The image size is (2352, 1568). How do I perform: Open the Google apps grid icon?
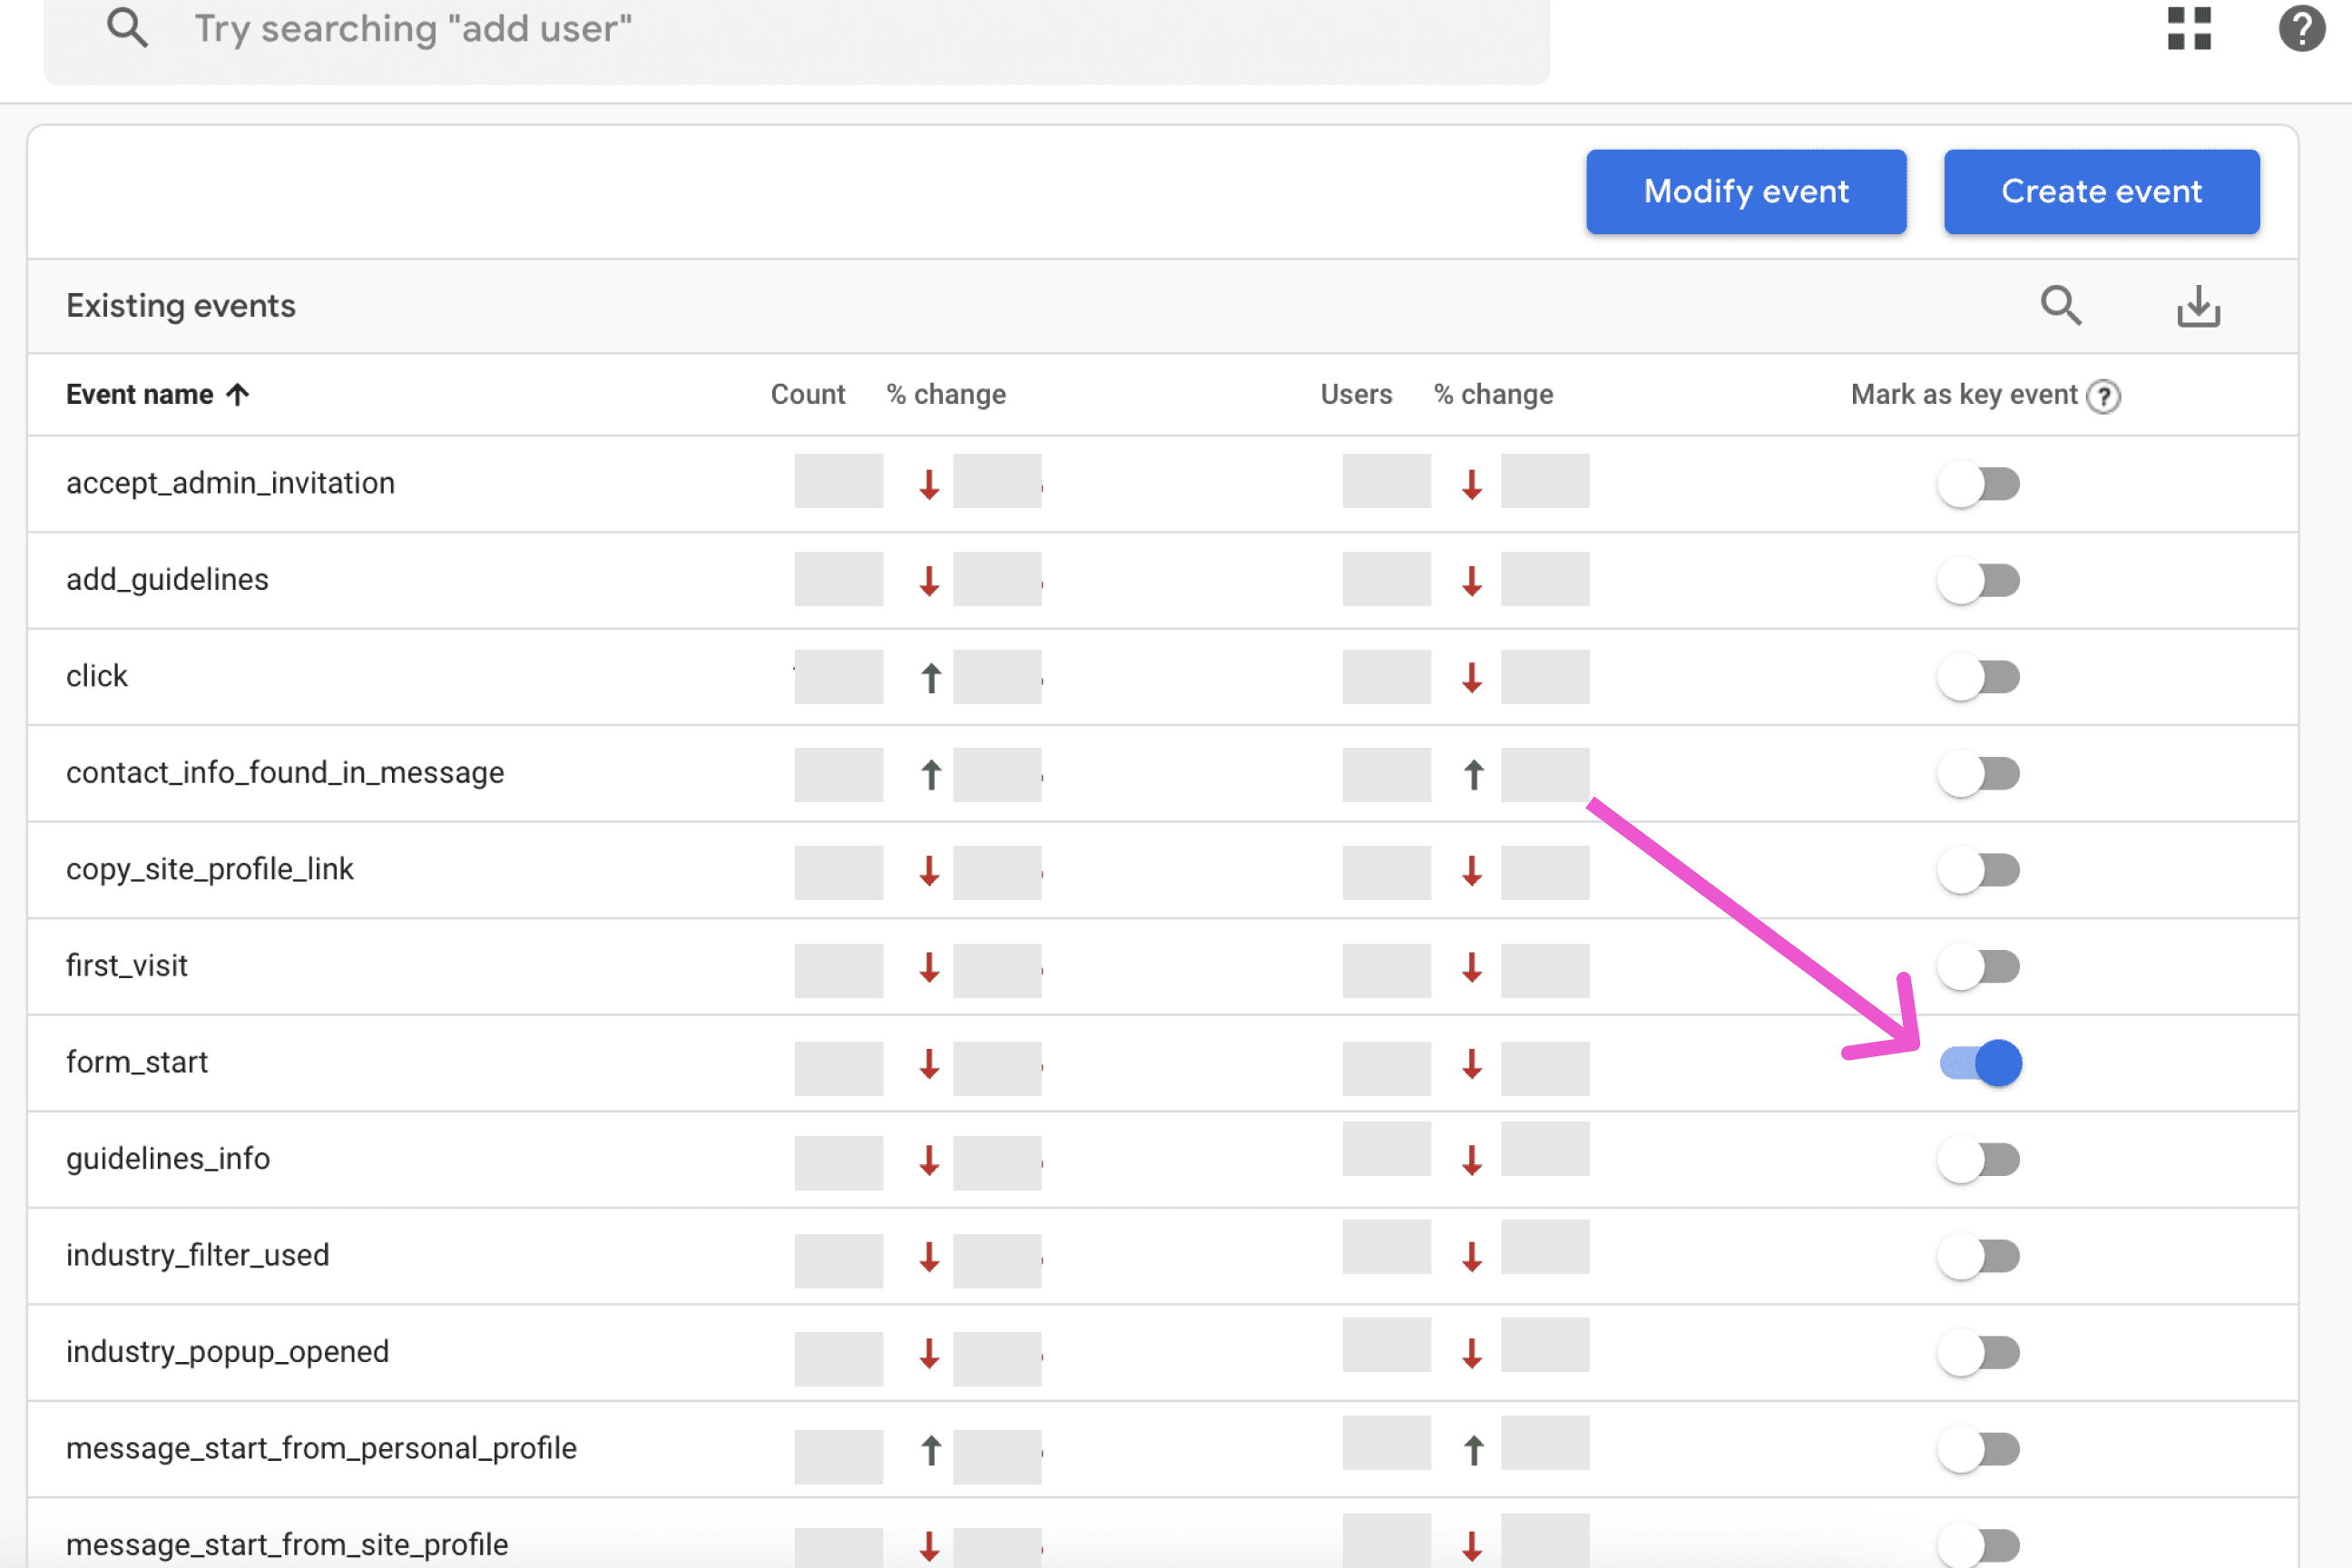[x=2189, y=30]
